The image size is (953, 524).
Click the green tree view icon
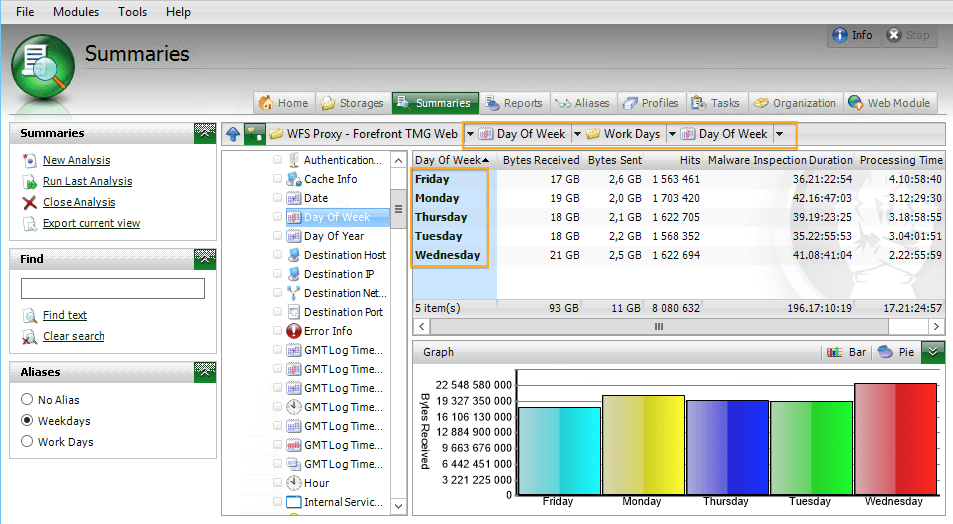(254, 134)
